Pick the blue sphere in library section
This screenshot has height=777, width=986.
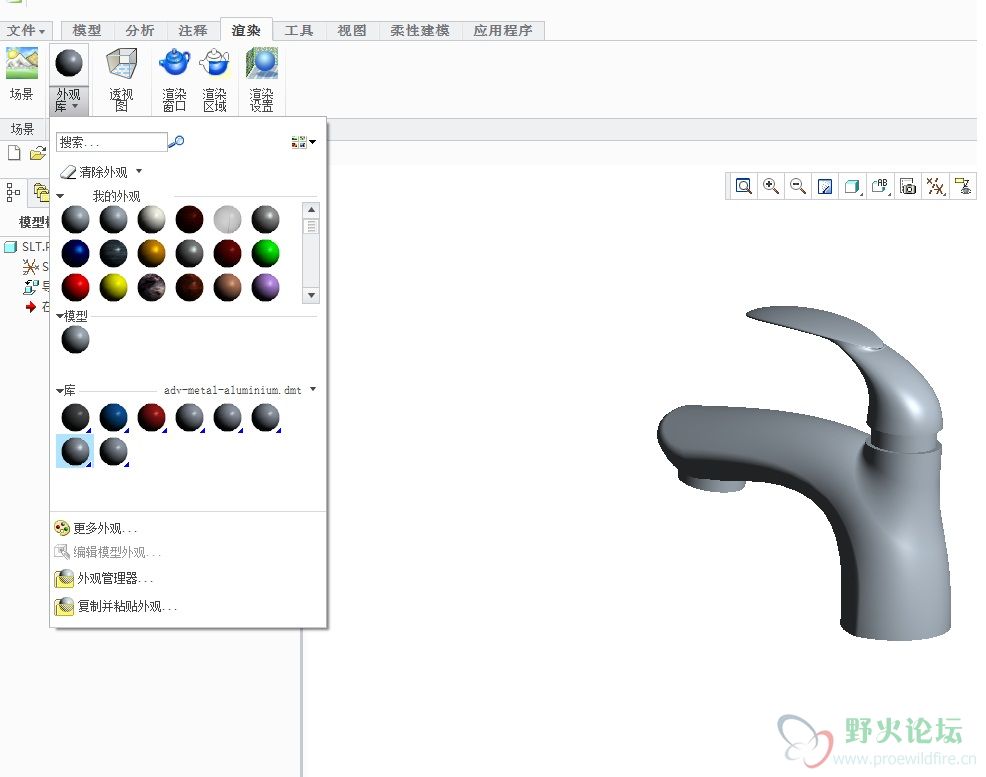[113, 417]
